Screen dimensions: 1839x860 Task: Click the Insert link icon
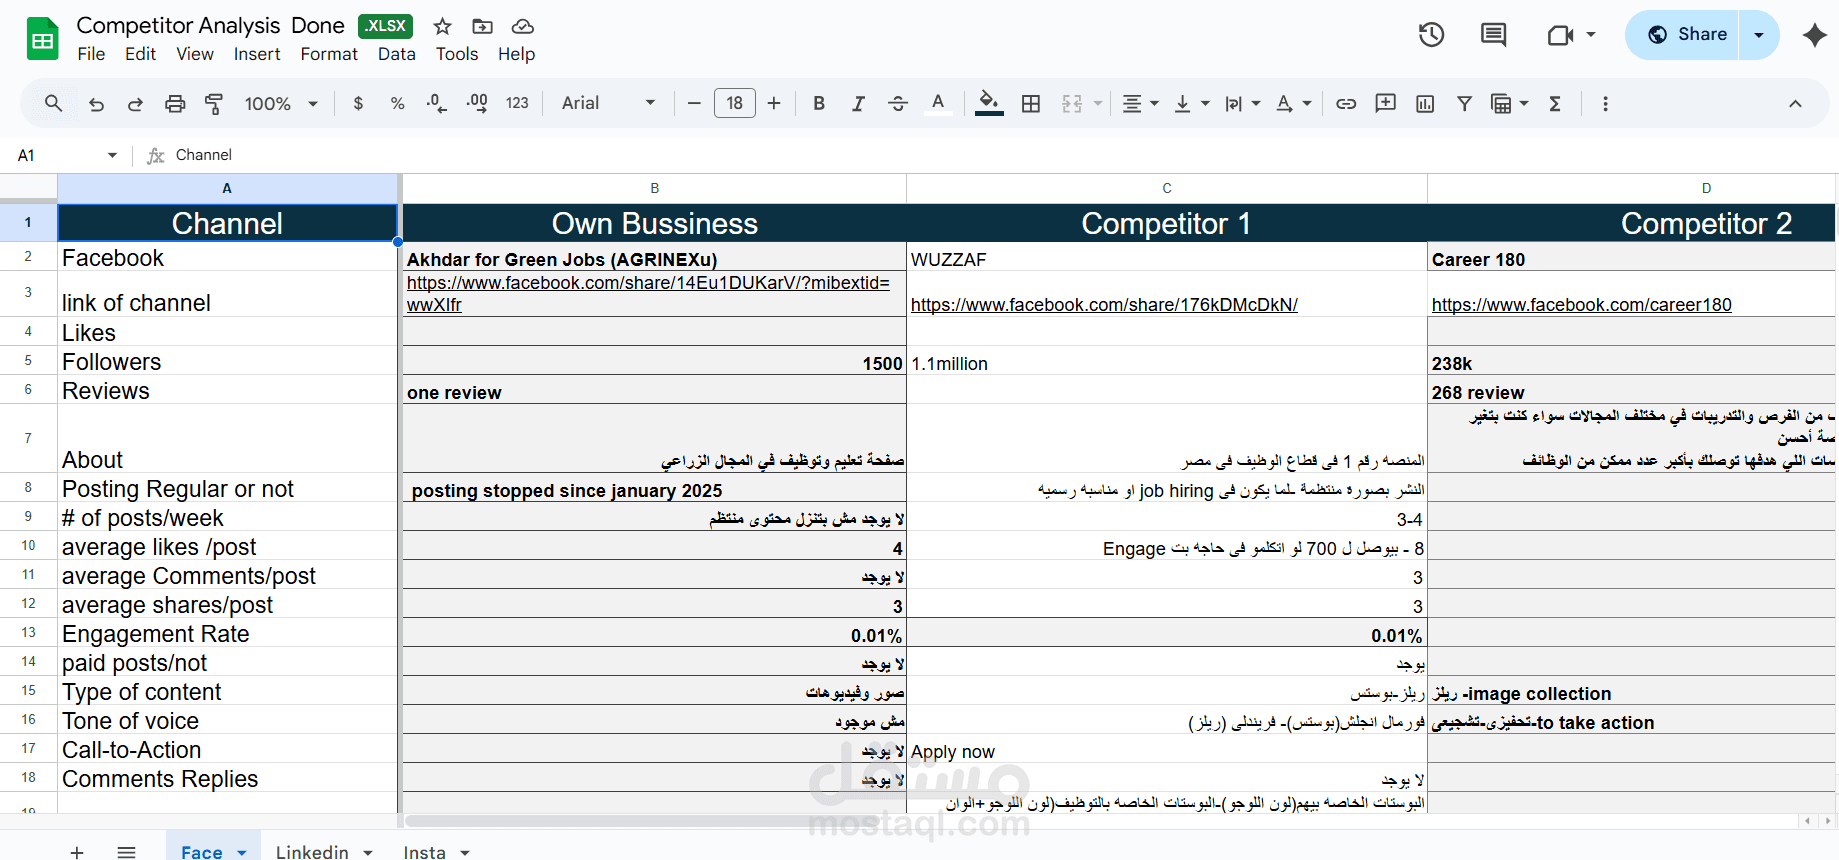(1346, 103)
